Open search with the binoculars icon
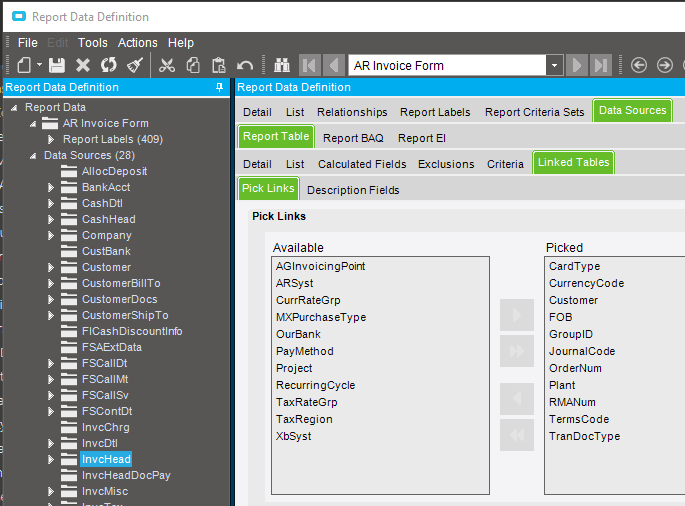This screenshot has height=506, width=685. pyautogui.click(x=282, y=66)
